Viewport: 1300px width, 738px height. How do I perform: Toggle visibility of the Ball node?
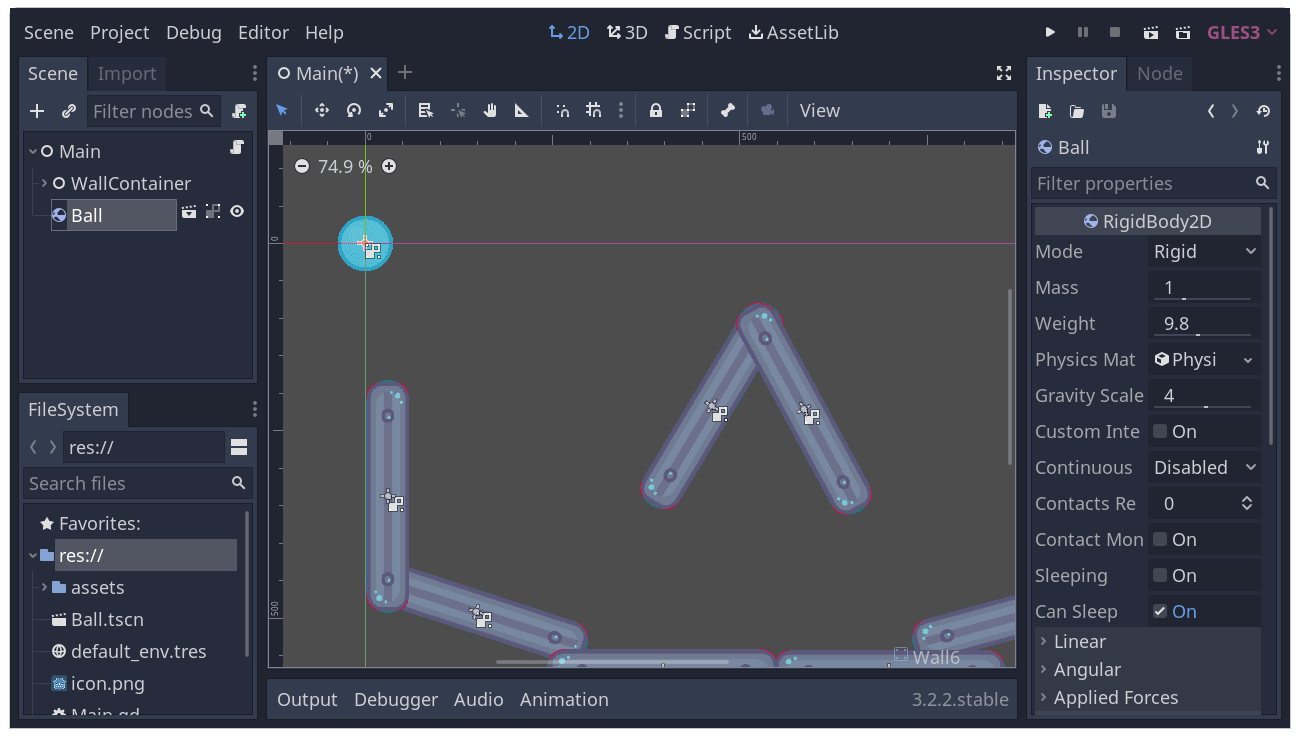(x=237, y=212)
